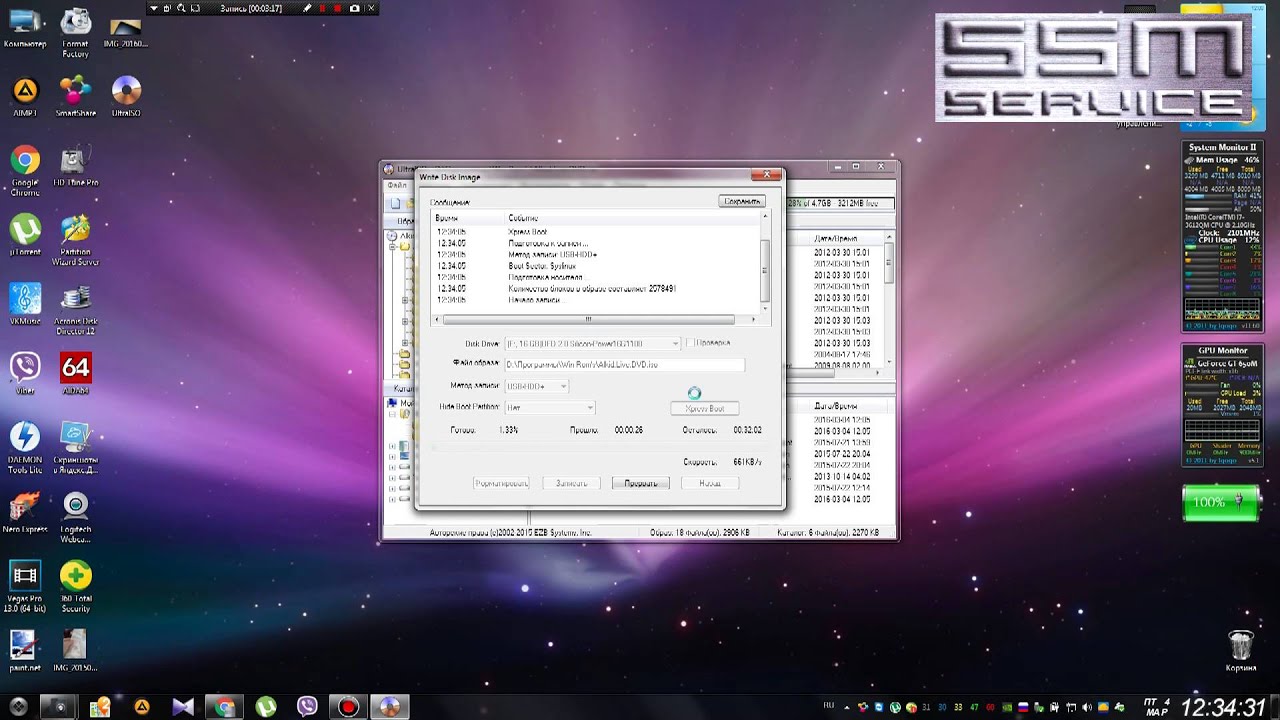Launch AIMP3 desktop shortcut
1280x720 pixels.
25,97
